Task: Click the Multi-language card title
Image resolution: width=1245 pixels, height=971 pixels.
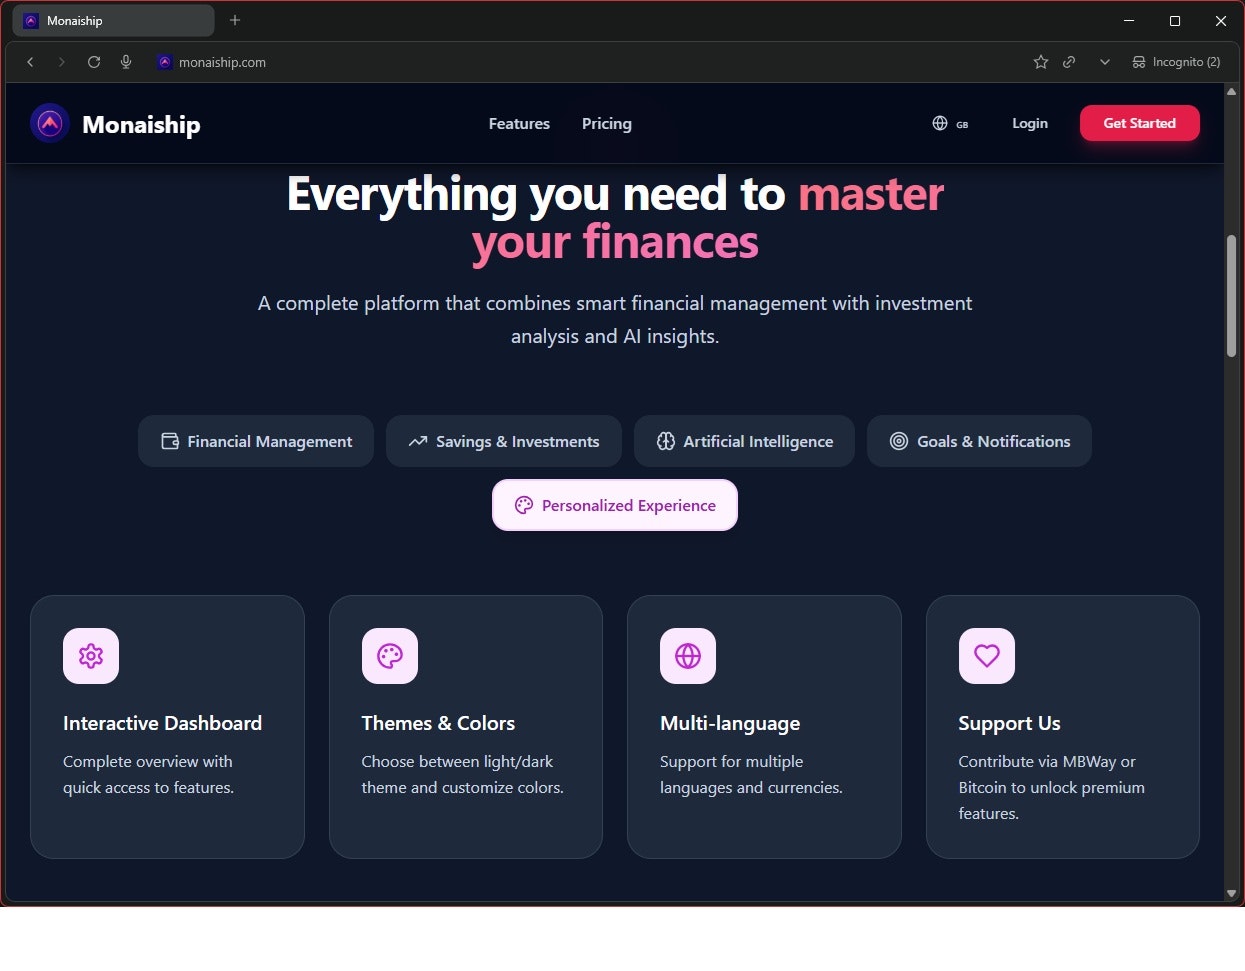Action: [x=730, y=724]
